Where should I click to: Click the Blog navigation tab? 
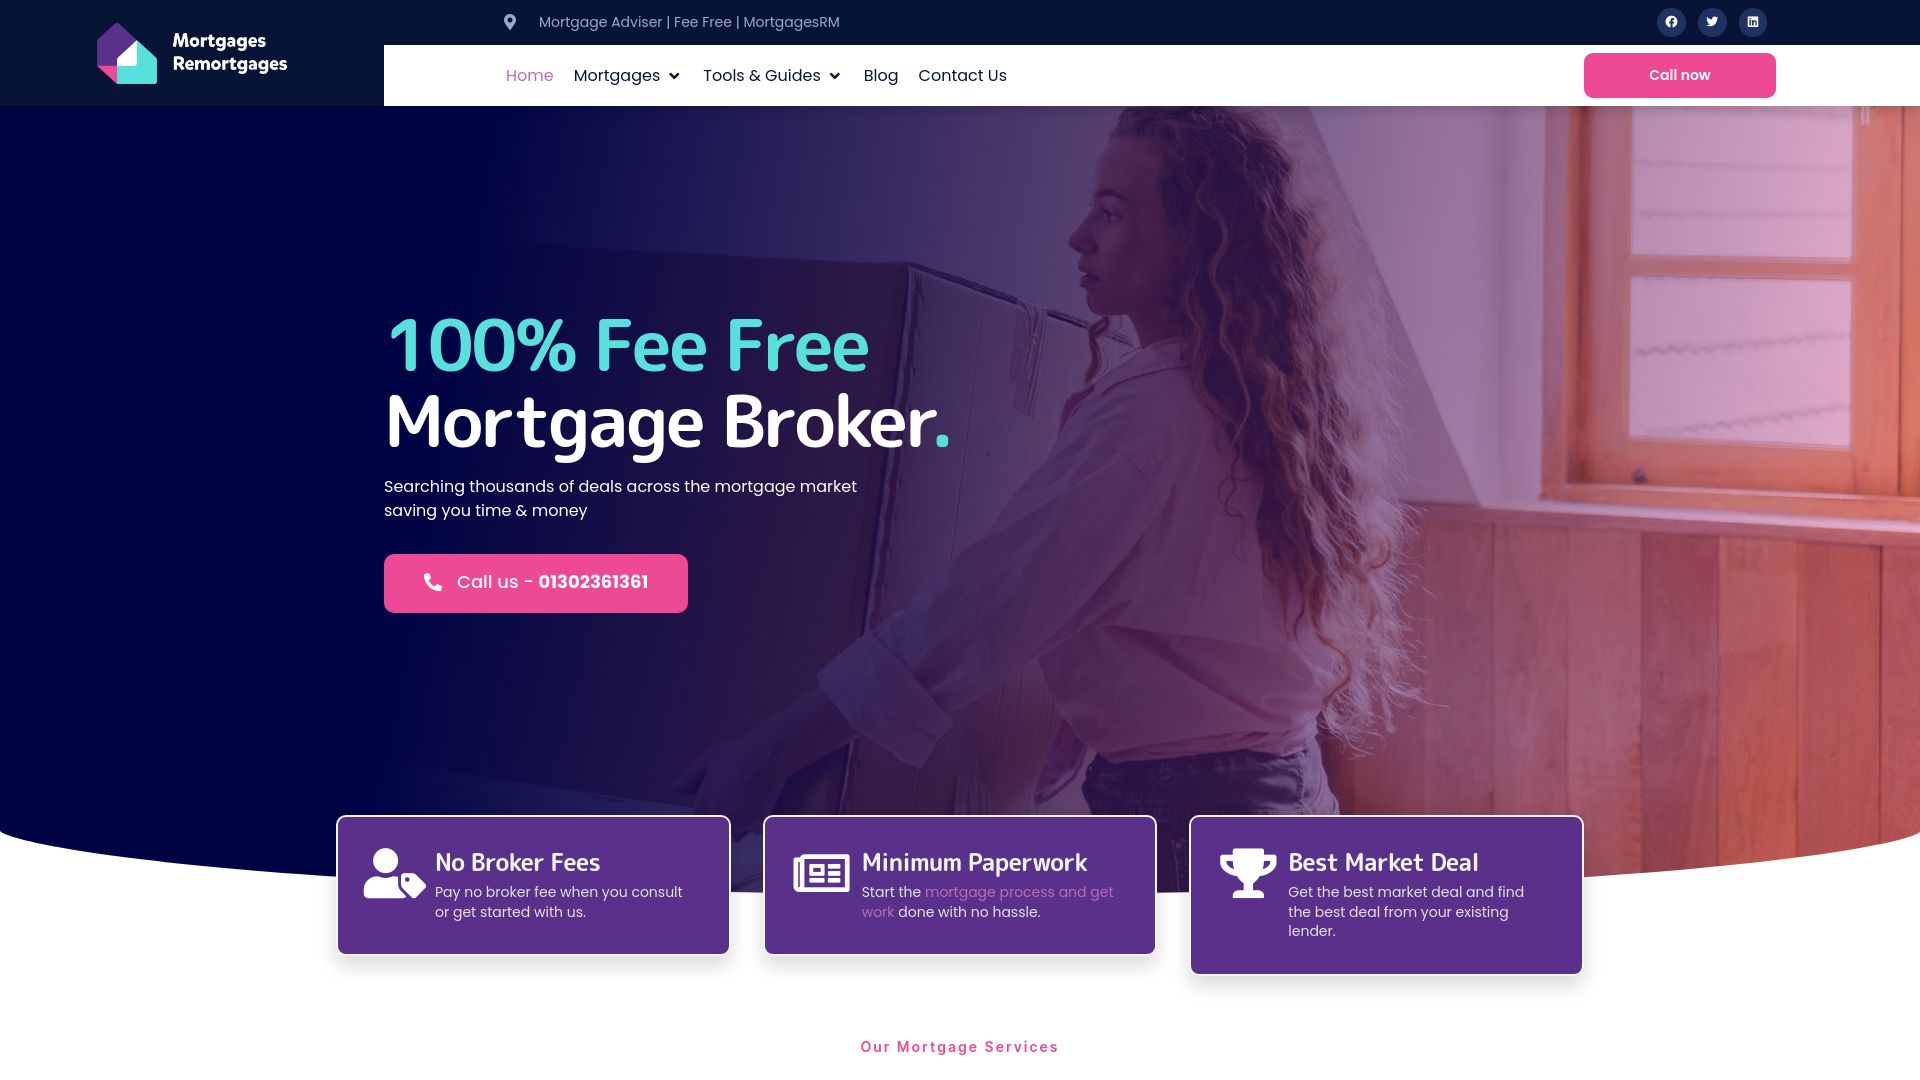(x=881, y=75)
